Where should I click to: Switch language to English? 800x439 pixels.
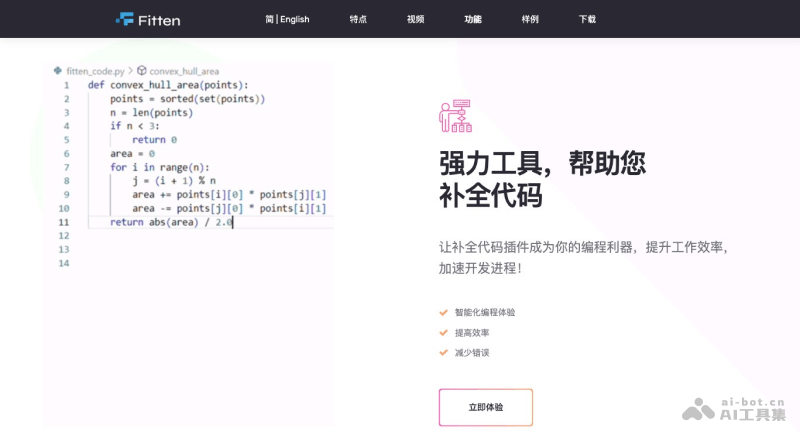pos(295,19)
